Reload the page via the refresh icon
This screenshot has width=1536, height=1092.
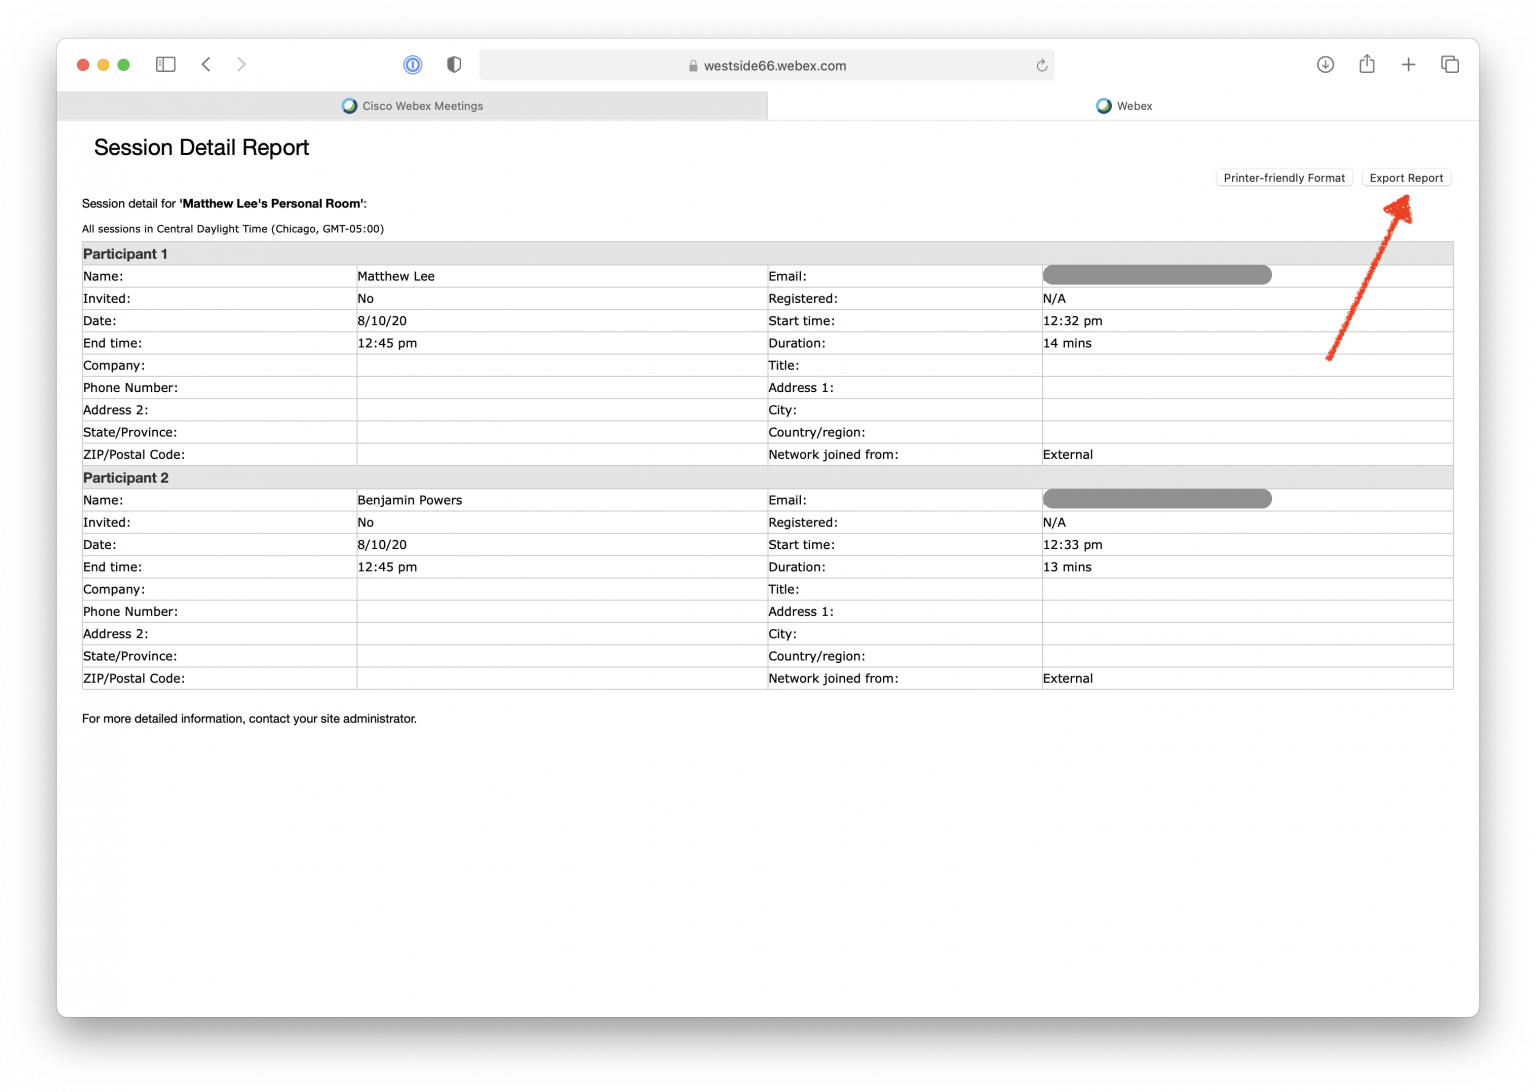tap(1041, 65)
